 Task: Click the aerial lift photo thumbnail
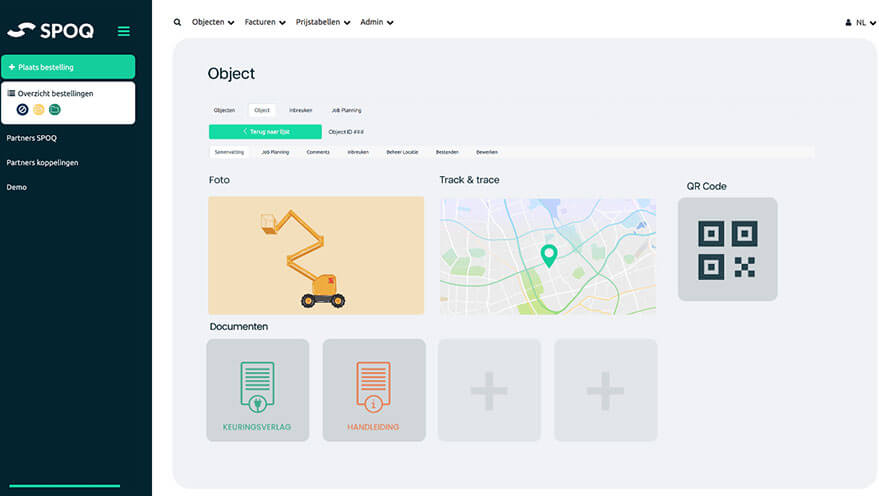(x=316, y=255)
